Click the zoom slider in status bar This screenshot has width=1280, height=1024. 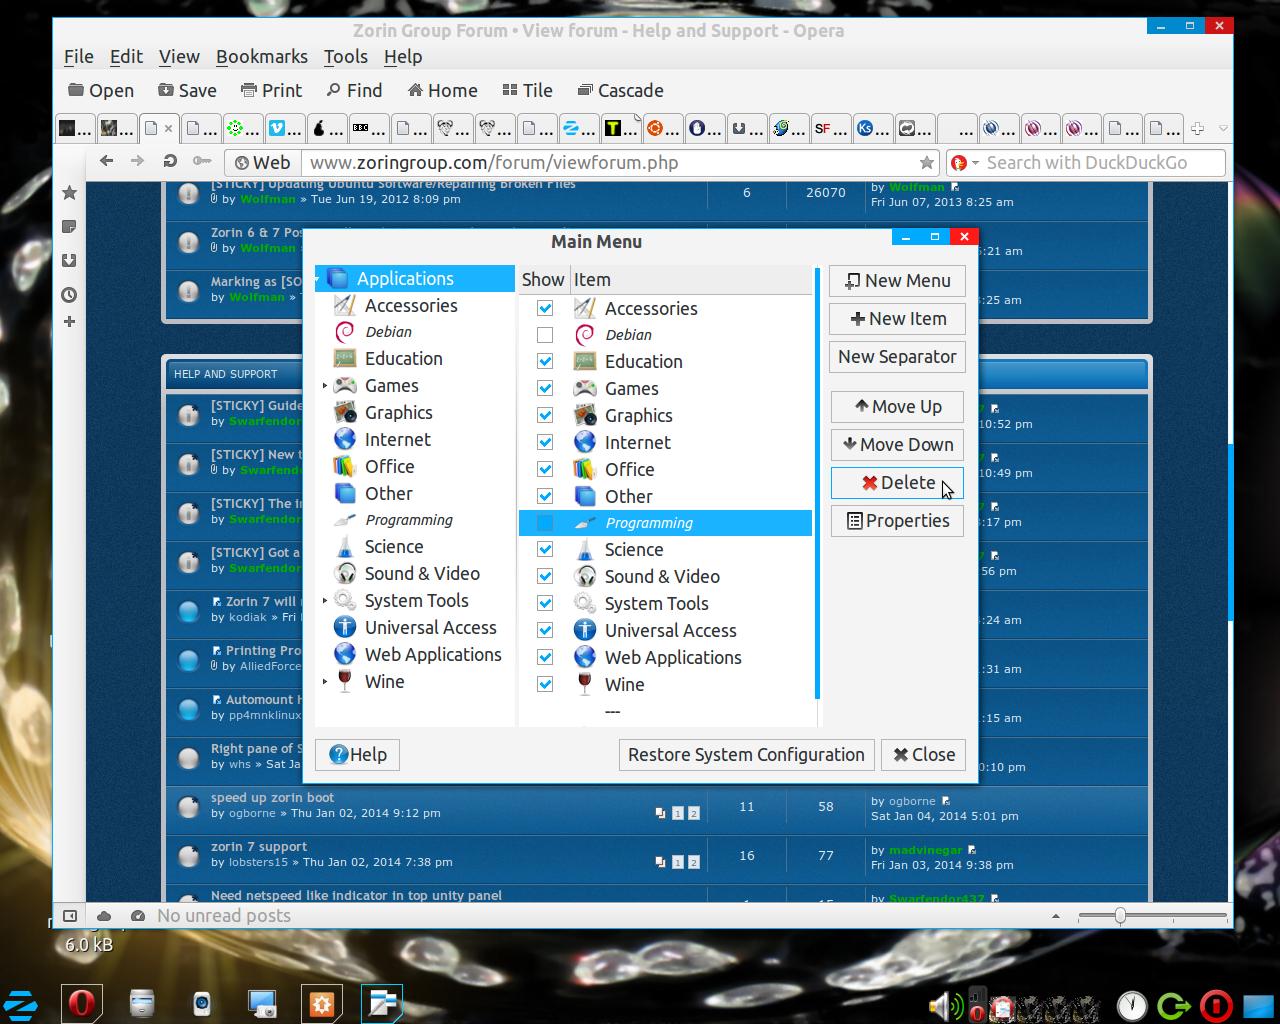(x=1120, y=915)
